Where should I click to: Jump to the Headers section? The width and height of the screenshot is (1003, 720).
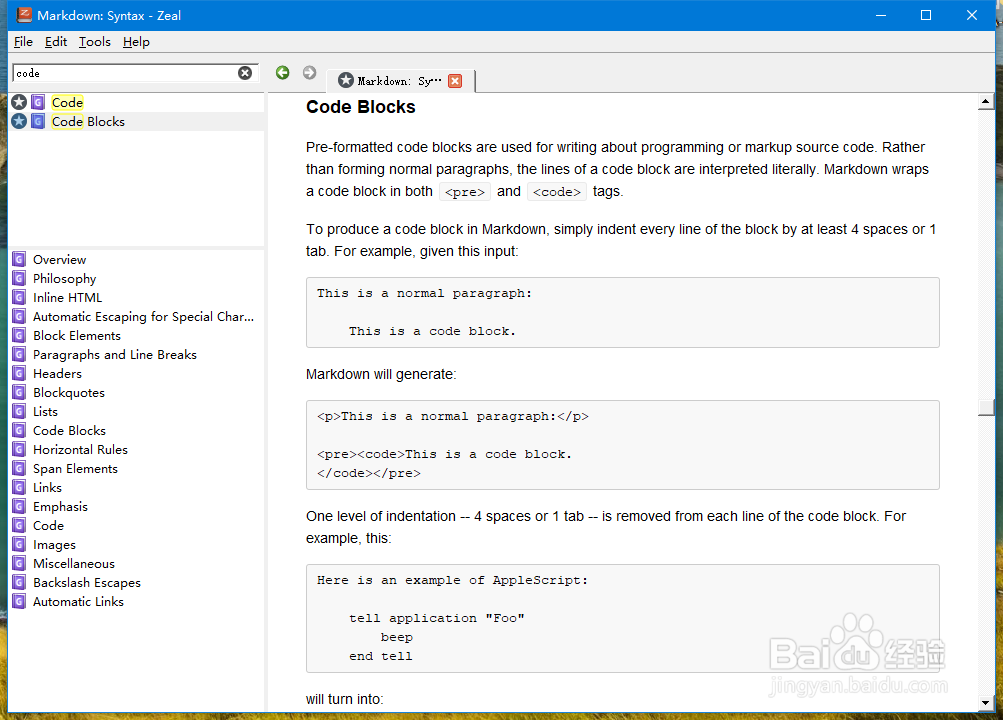click(58, 373)
